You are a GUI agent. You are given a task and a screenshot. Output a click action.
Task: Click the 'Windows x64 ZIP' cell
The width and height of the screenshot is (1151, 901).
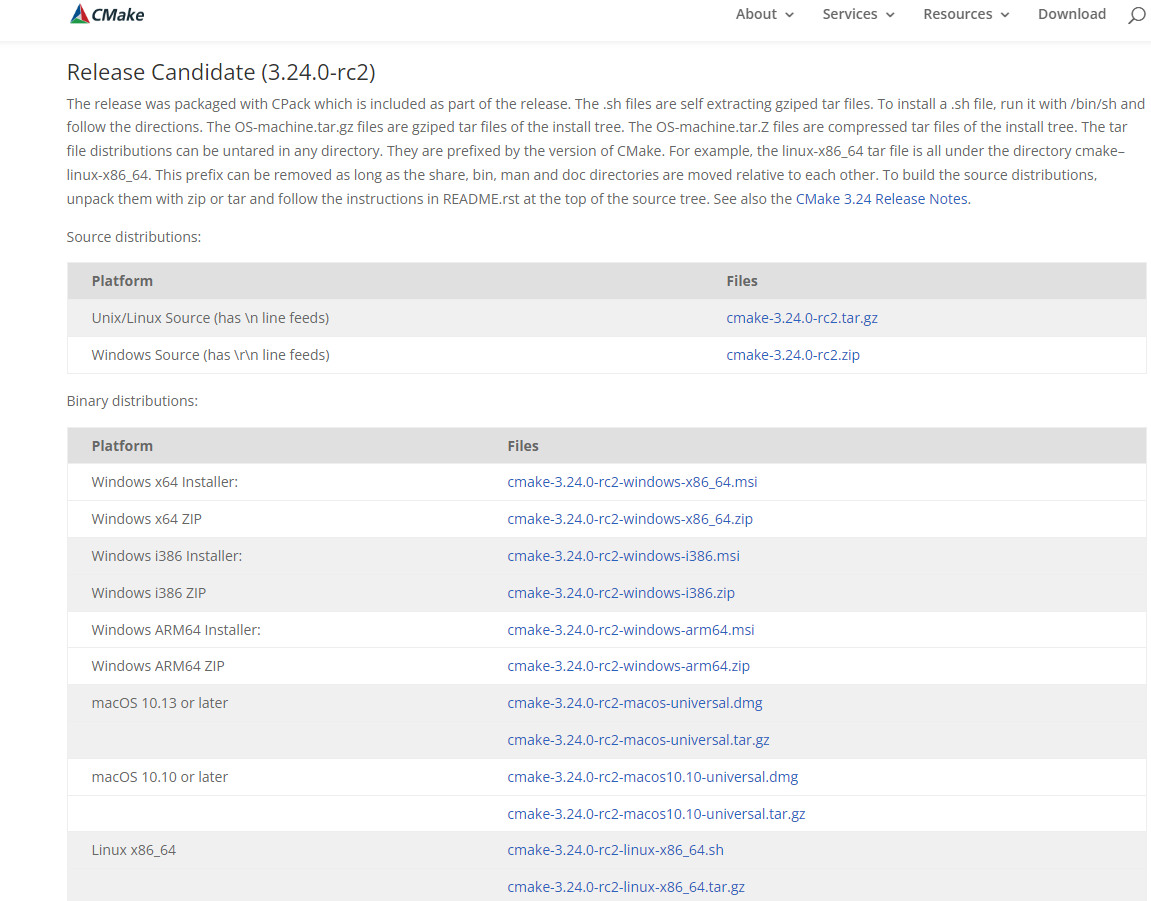click(146, 518)
